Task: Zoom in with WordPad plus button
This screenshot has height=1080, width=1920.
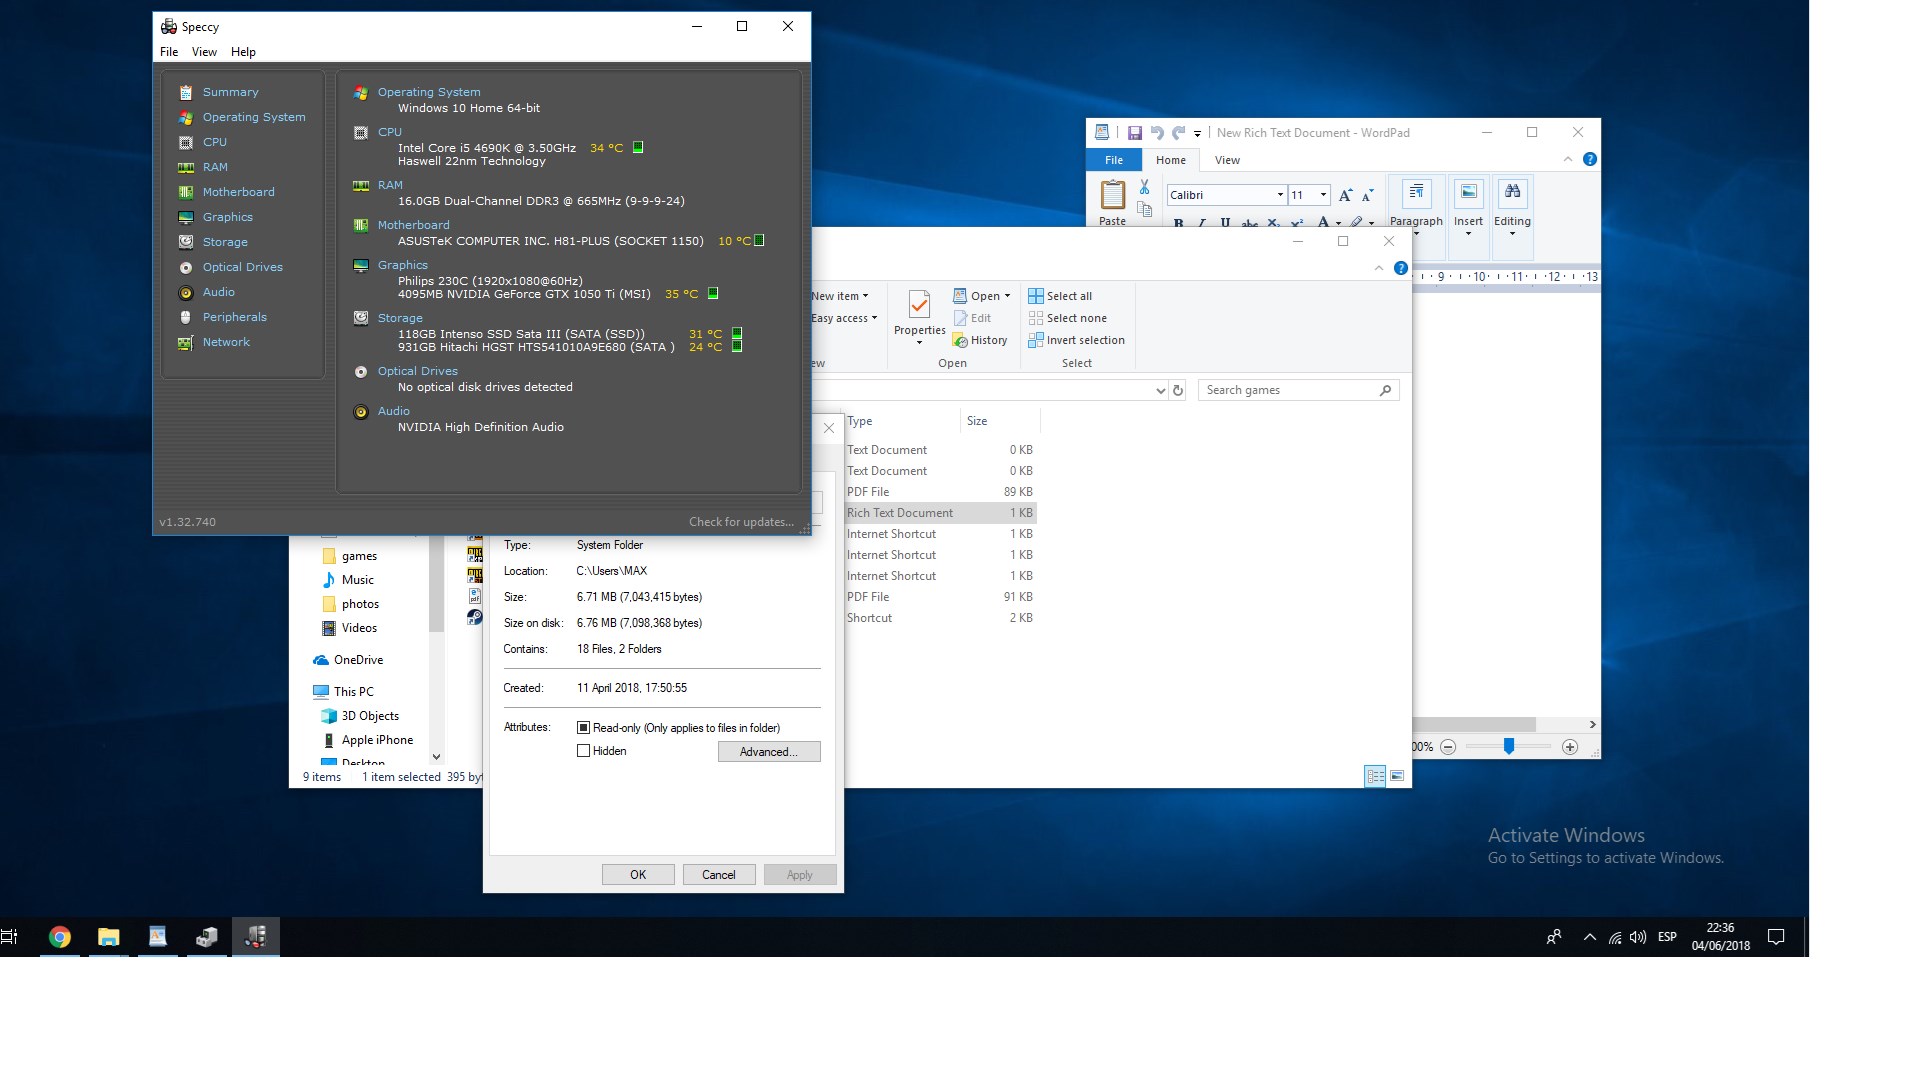Action: [x=1570, y=747]
